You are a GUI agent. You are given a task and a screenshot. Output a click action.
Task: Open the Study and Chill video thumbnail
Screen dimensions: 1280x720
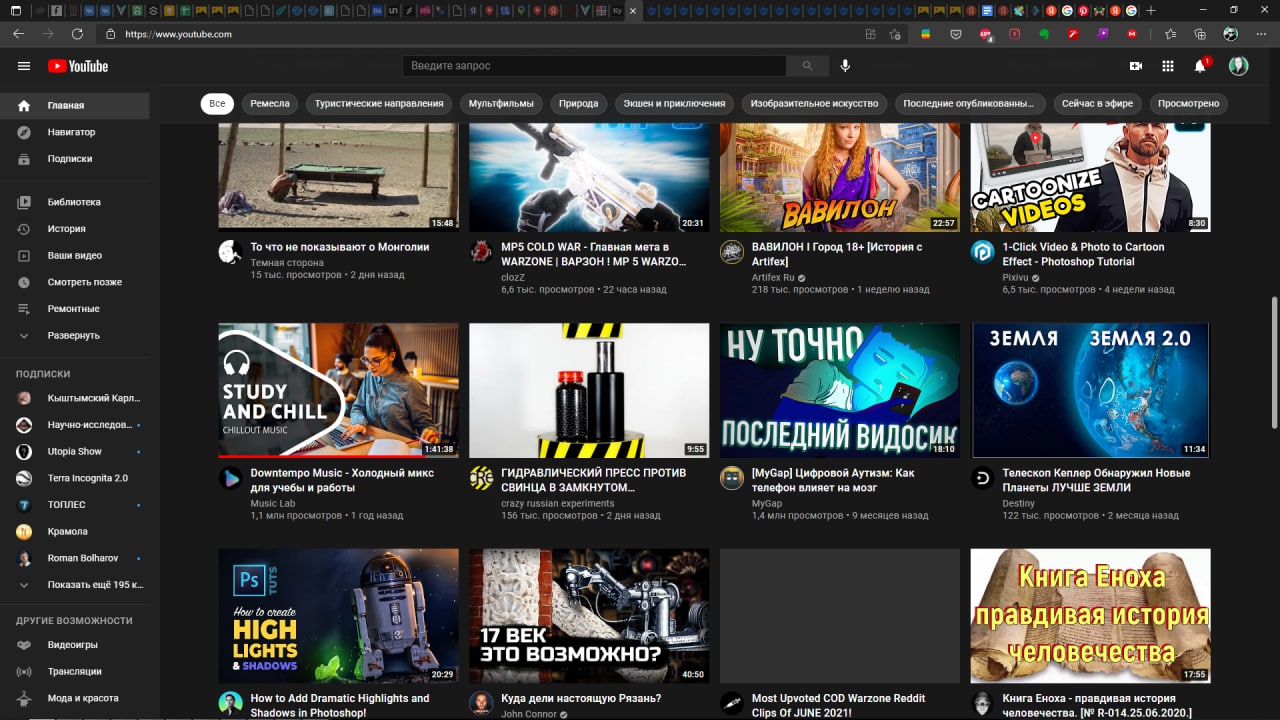click(339, 390)
